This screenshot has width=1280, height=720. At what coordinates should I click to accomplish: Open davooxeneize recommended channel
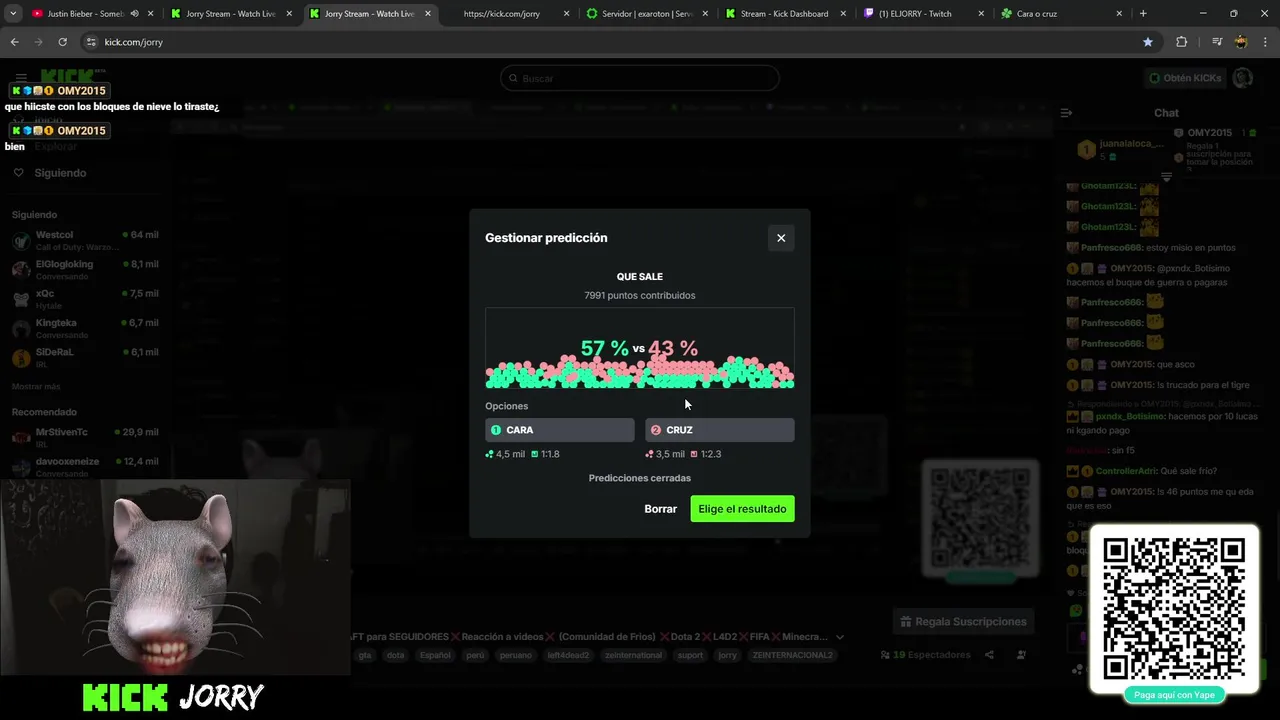tap(85, 466)
